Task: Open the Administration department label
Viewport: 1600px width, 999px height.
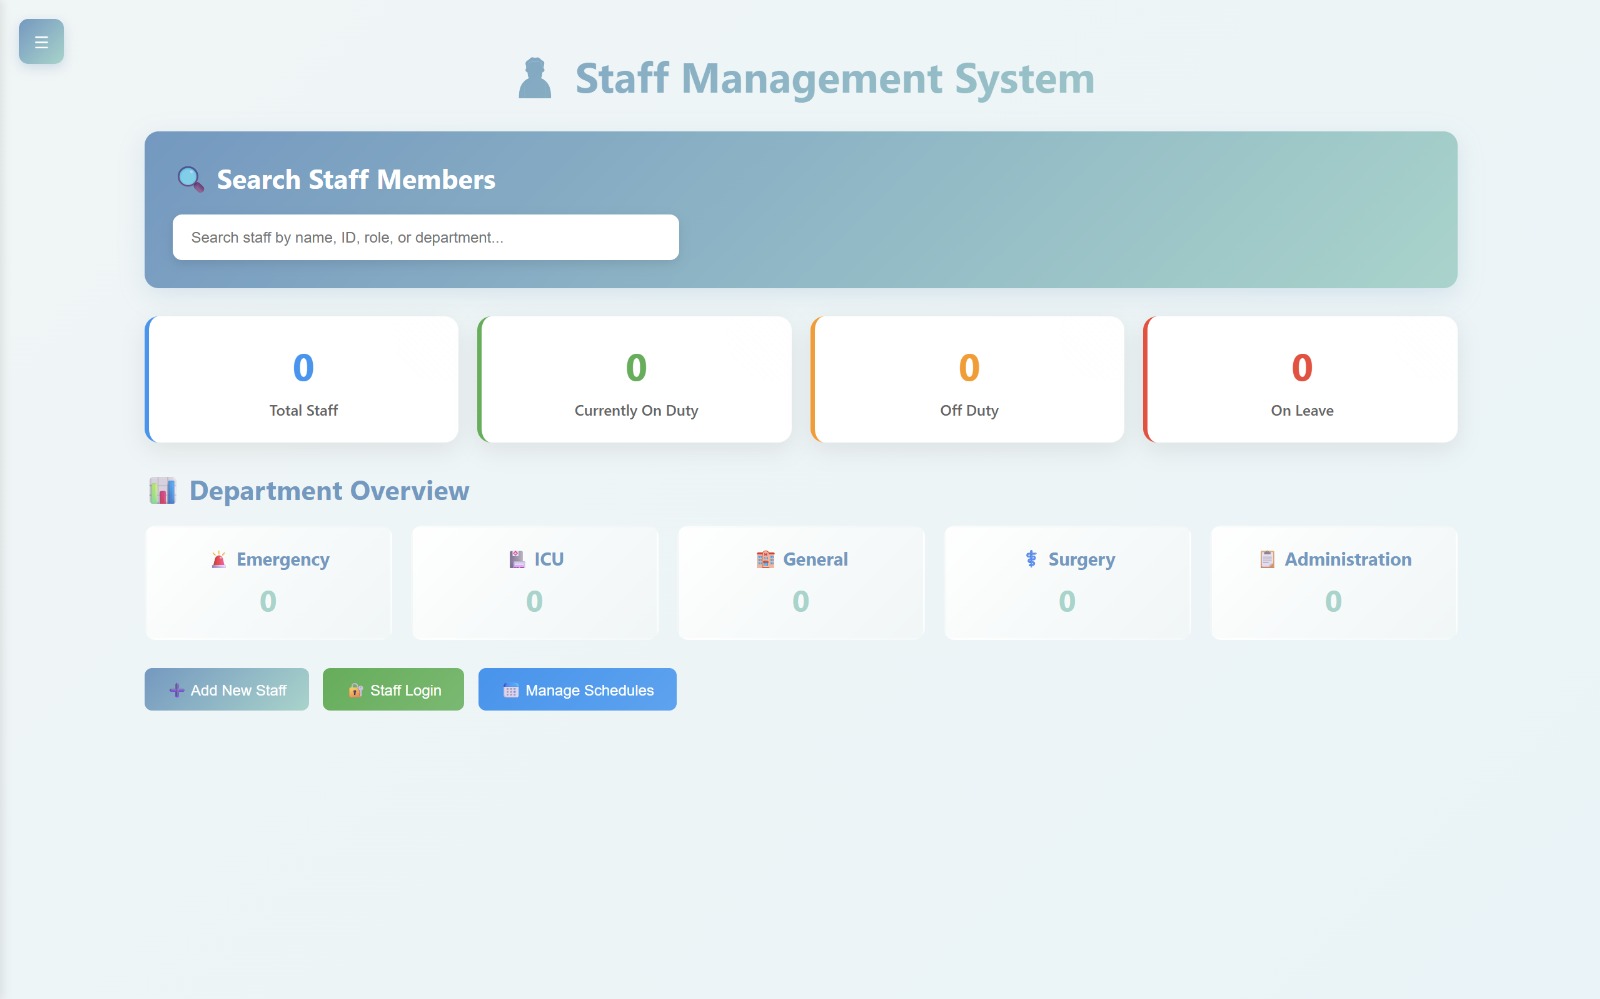Action: [x=1348, y=560]
